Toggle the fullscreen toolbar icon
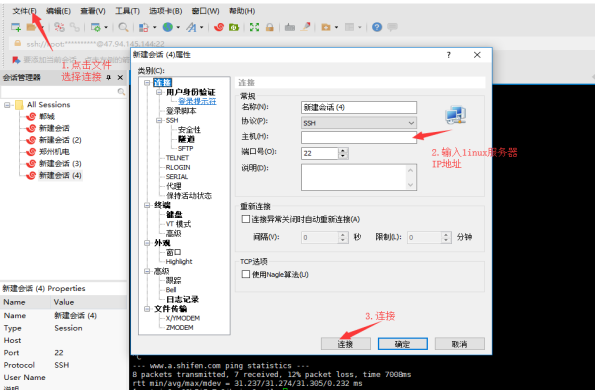 point(254,27)
